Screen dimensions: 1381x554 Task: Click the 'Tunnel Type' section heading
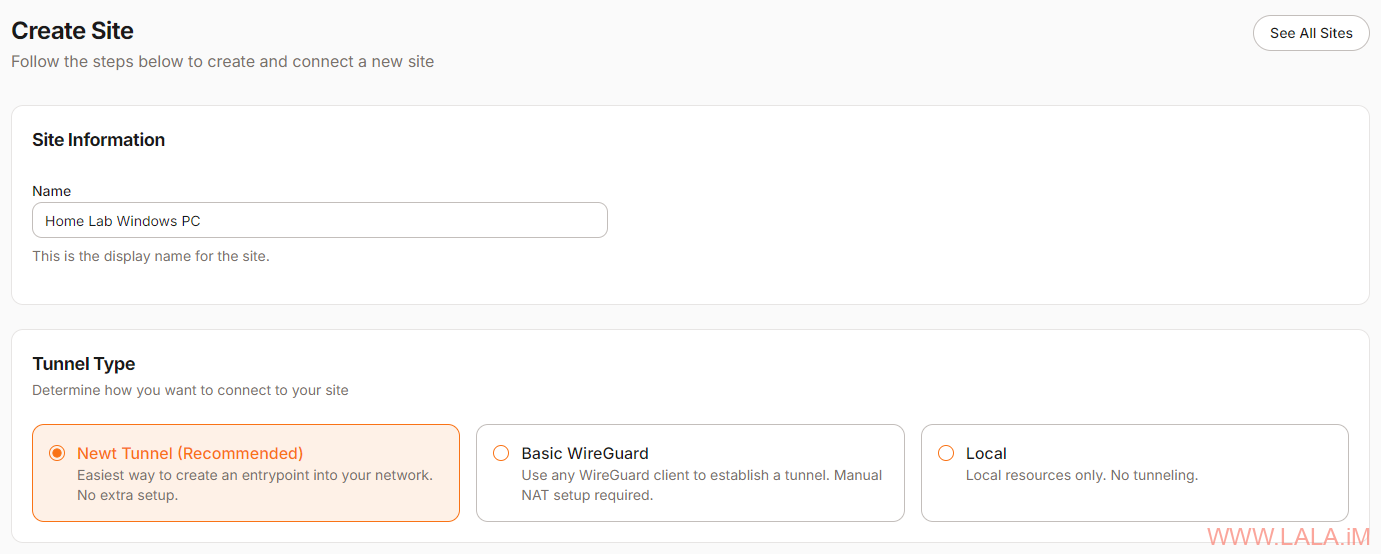[x=83, y=364]
